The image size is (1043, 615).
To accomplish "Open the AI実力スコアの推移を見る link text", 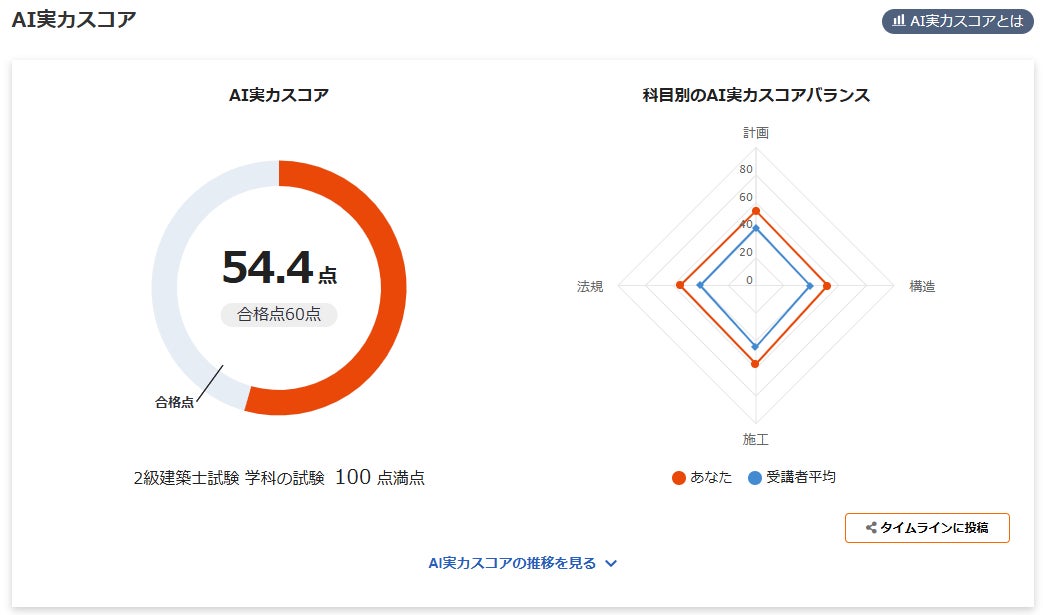I will (x=512, y=563).
